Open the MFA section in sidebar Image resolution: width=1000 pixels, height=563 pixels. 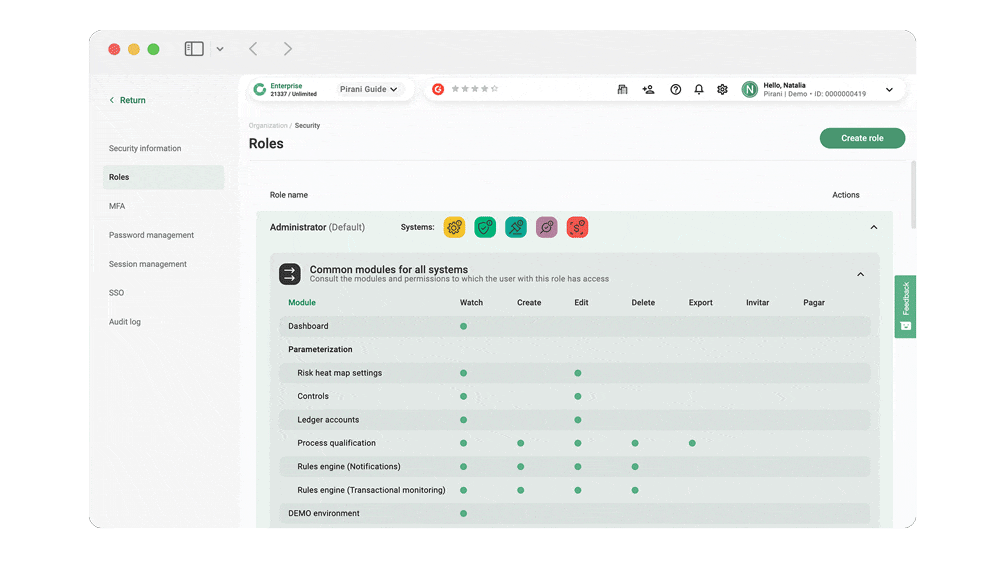click(117, 206)
